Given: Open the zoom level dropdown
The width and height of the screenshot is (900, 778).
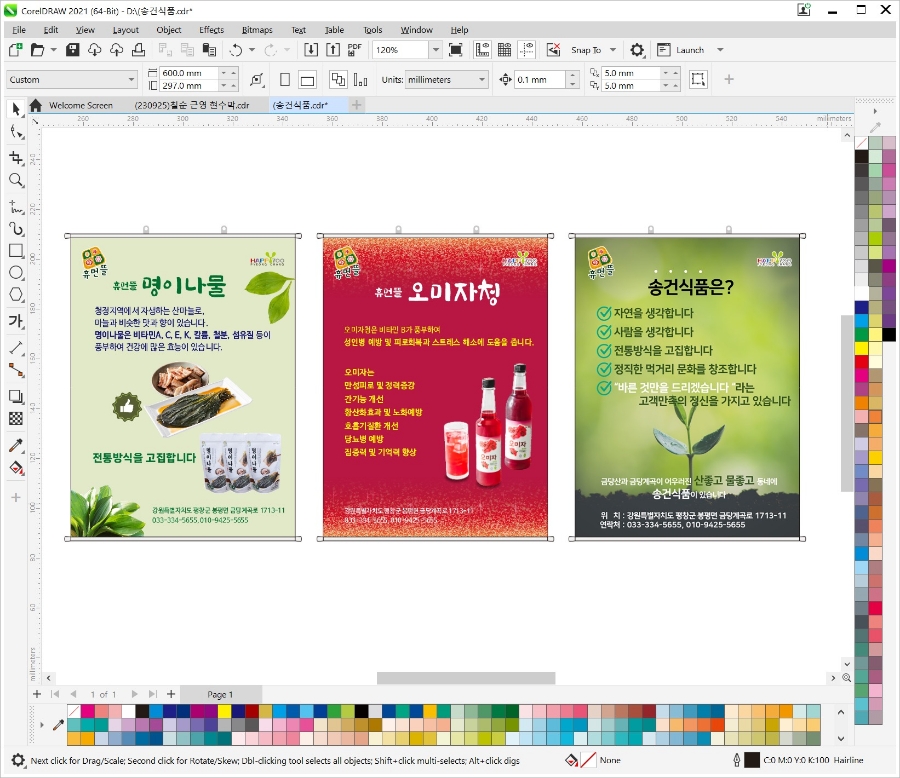Looking at the screenshot, I should (x=436, y=50).
